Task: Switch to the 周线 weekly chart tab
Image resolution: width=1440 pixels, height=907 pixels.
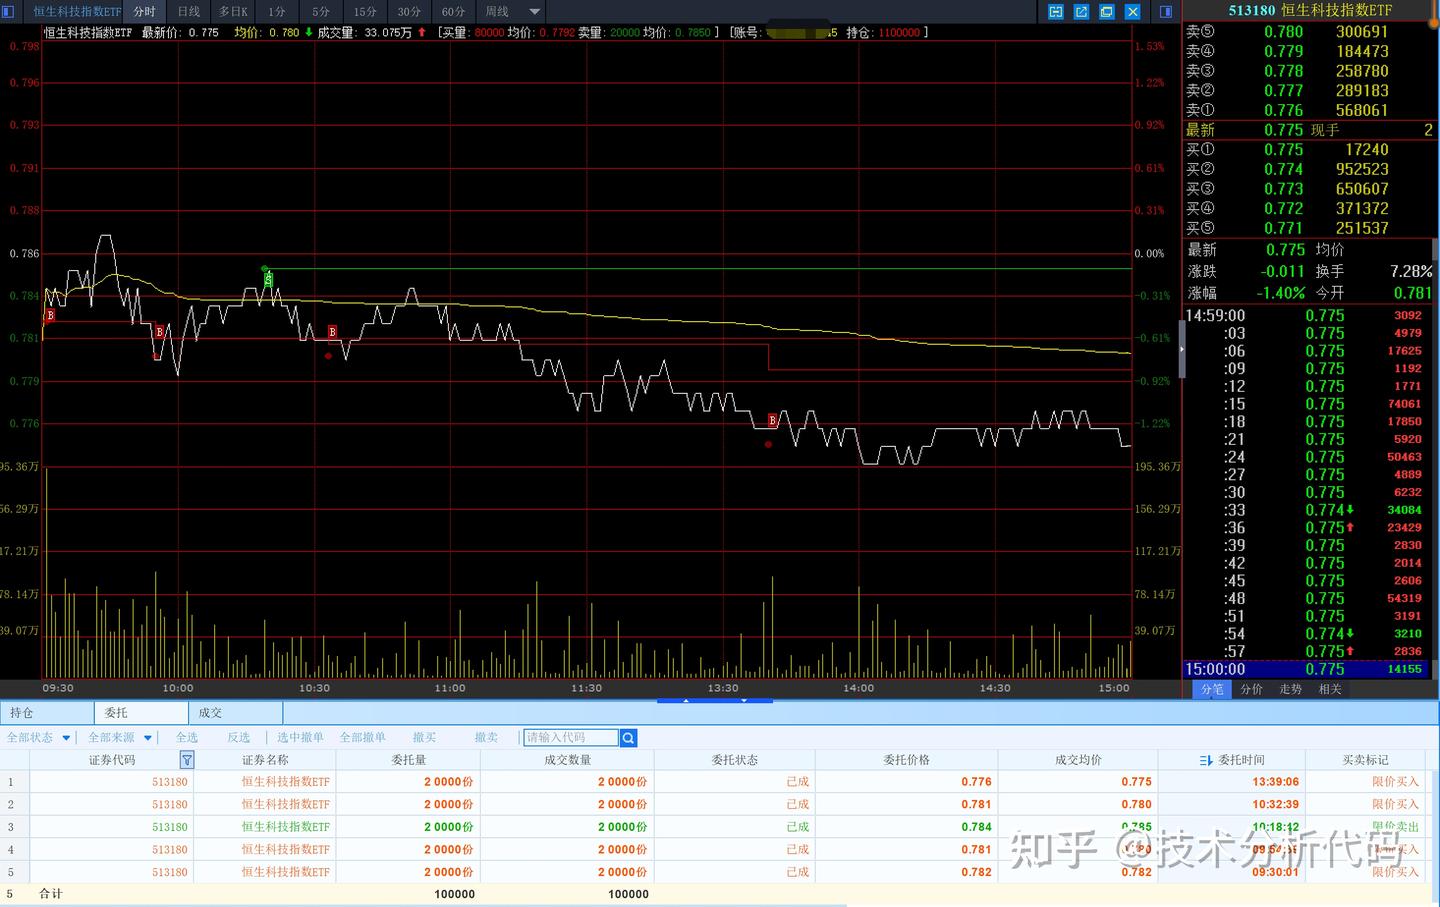Action: (497, 12)
